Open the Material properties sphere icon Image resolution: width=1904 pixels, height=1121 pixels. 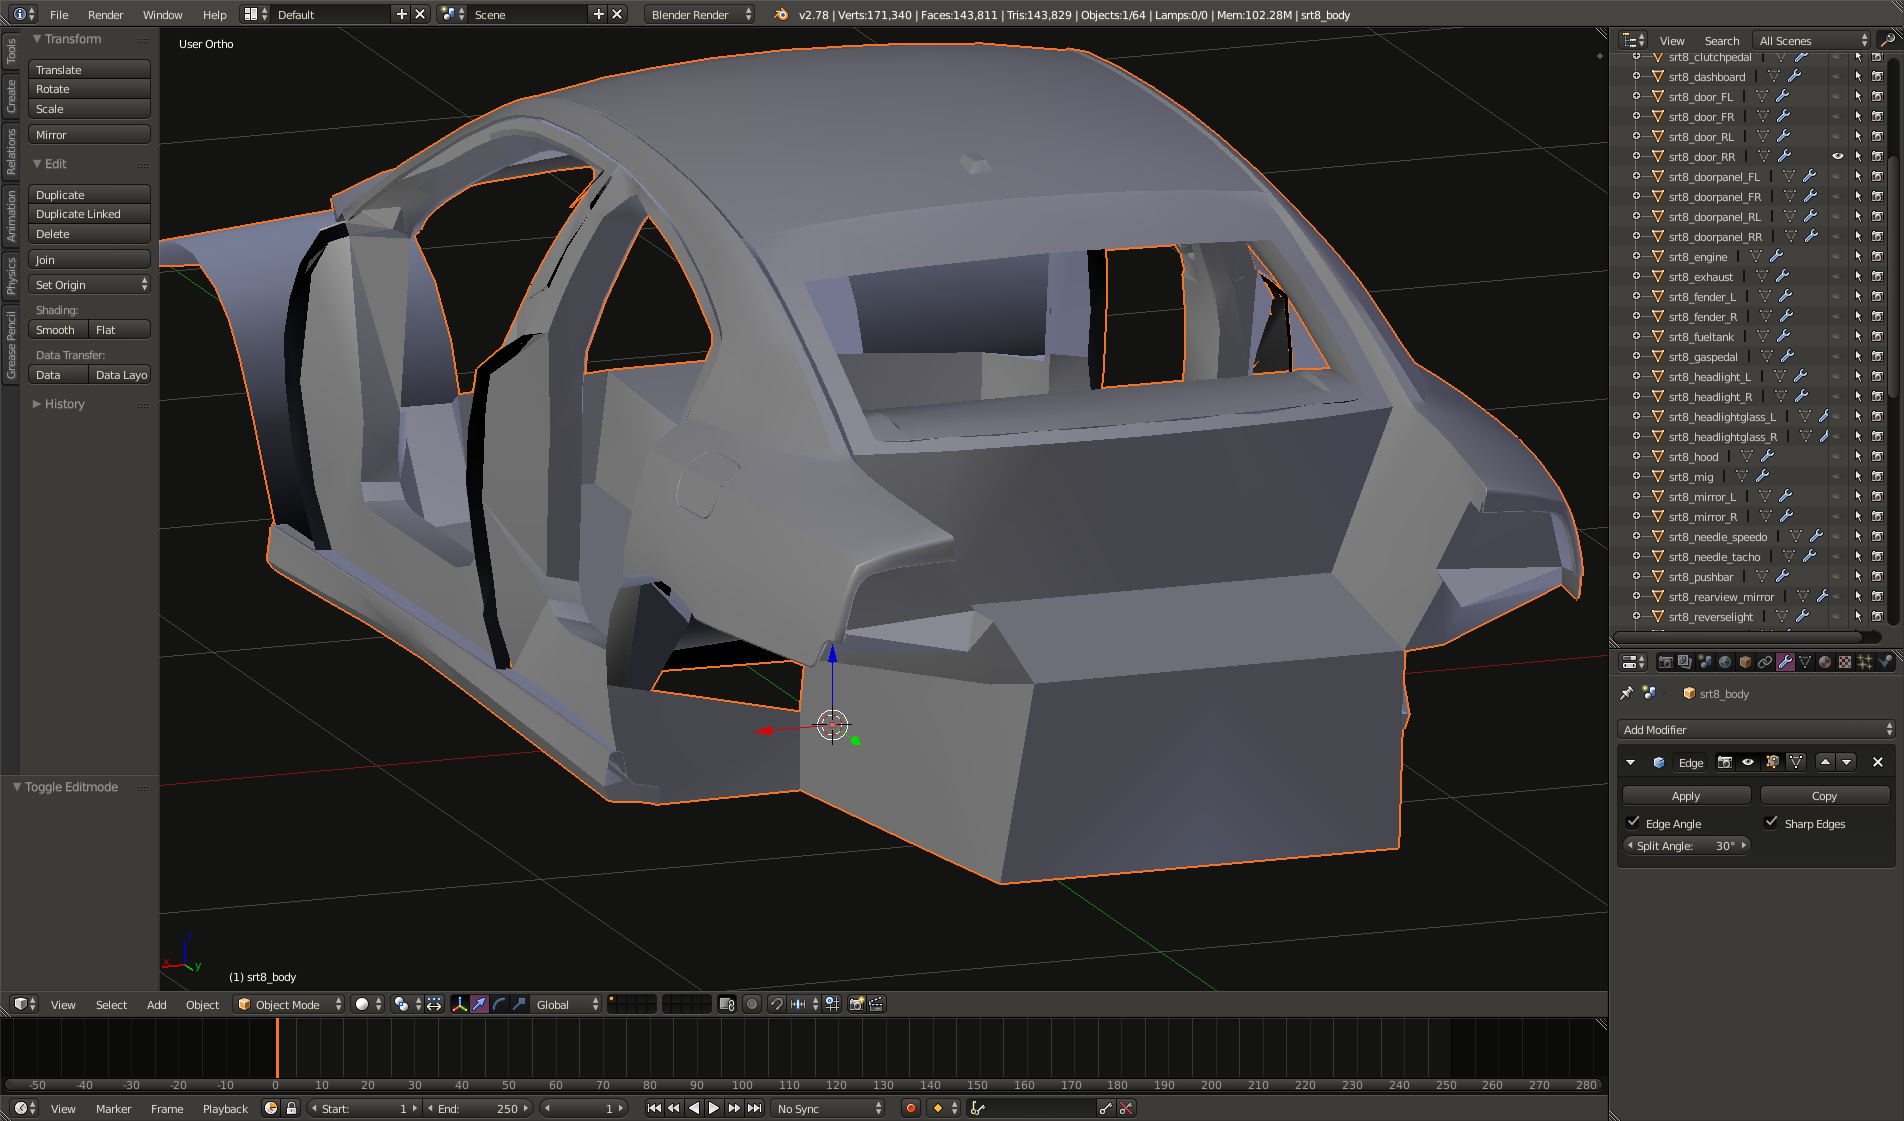coord(1825,662)
